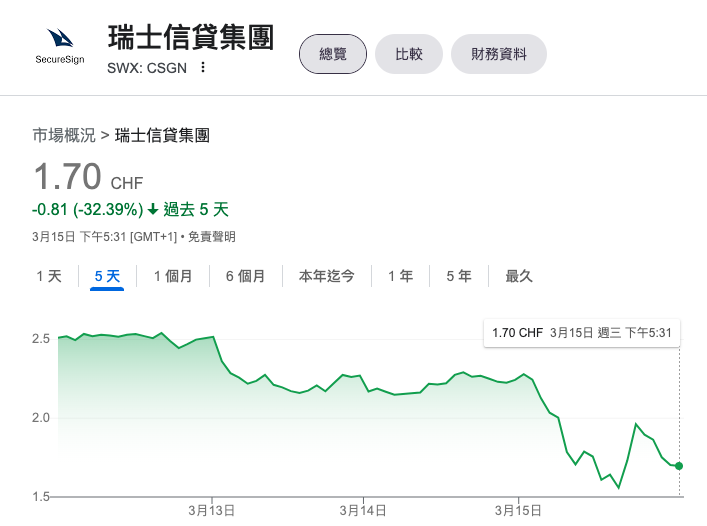
Task: Click the 瑞士信貸集團 breadcrumb text
Action: [x=162, y=135]
